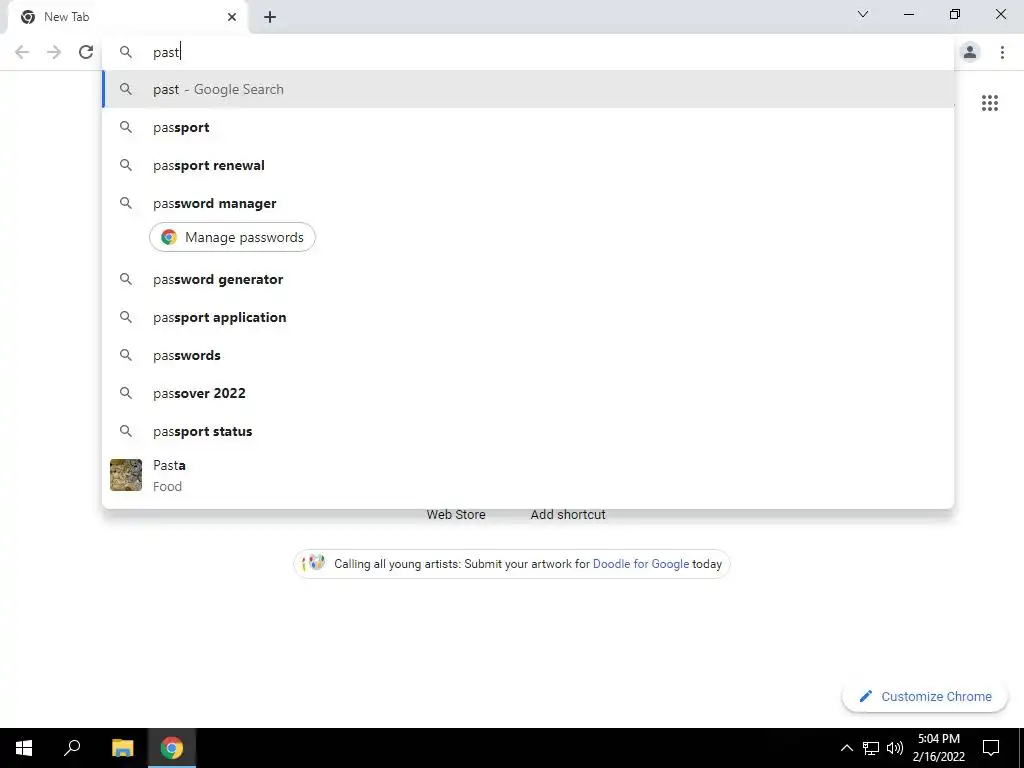Select the 'passover 2022' suggestion
Viewport: 1024px width, 768px height.
[x=528, y=393]
